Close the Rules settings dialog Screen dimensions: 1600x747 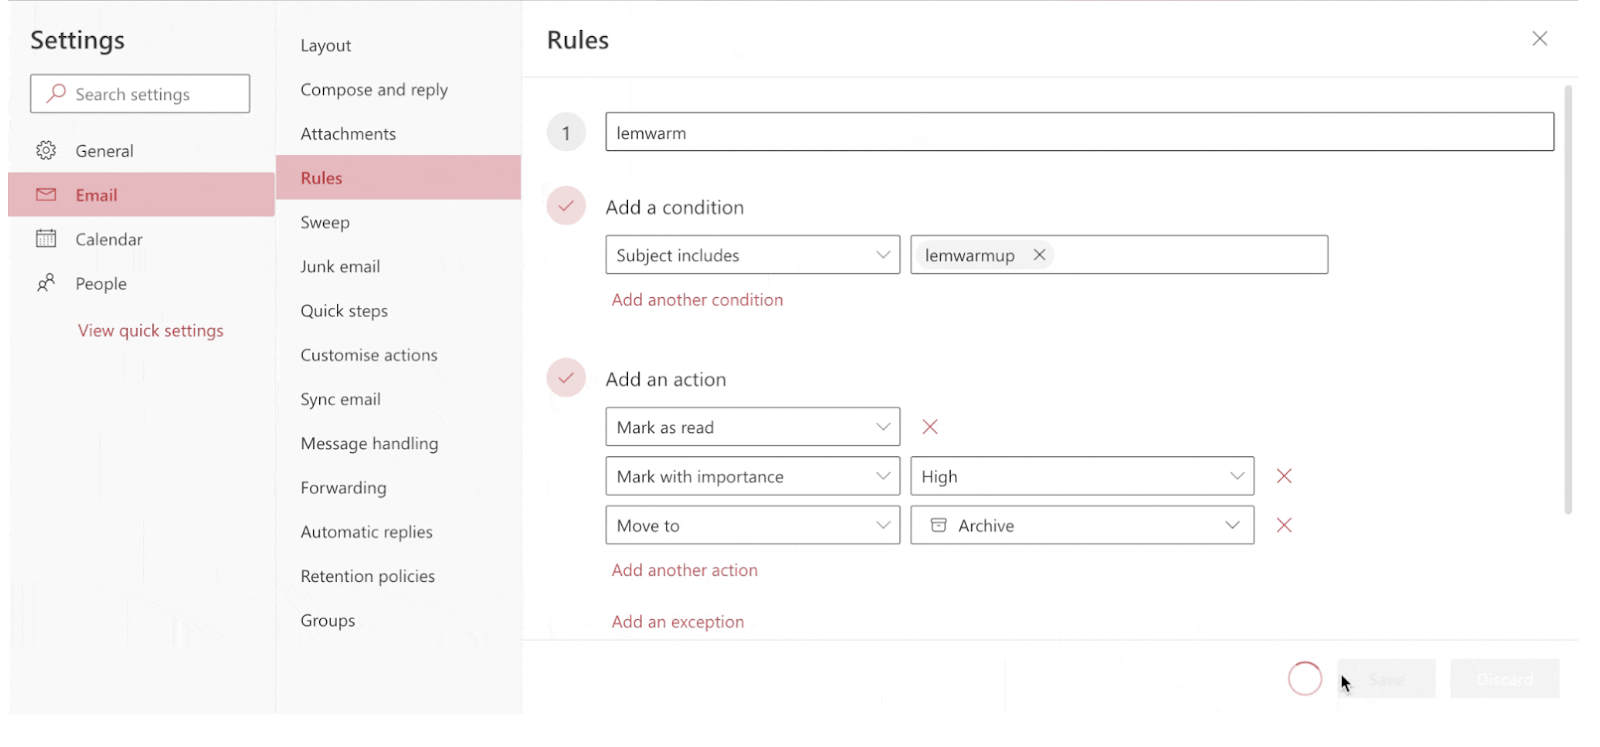(x=1539, y=39)
